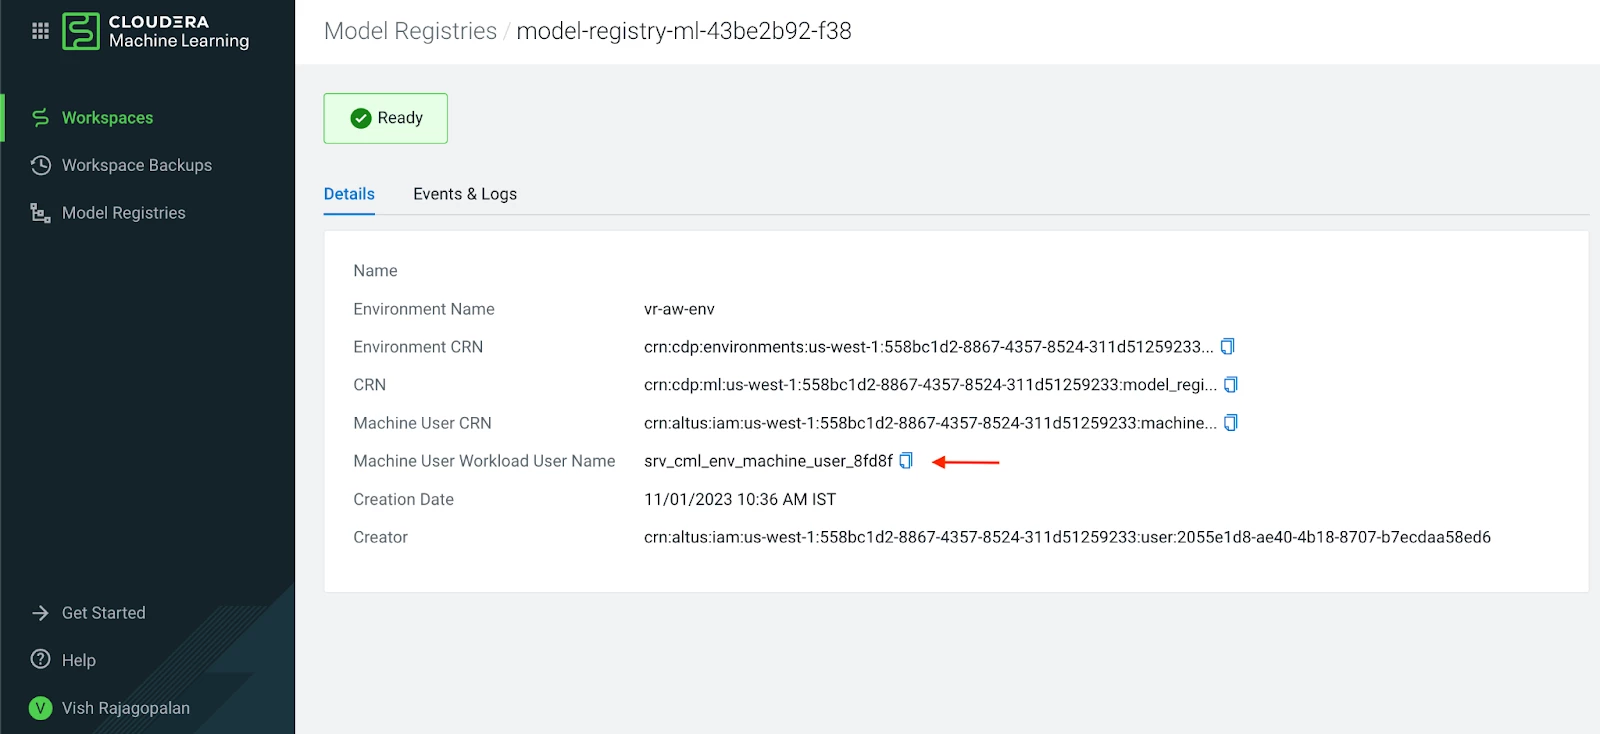Viewport: 1600px width, 734px height.
Task: Switch to the Details tab
Action: tap(349, 194)
